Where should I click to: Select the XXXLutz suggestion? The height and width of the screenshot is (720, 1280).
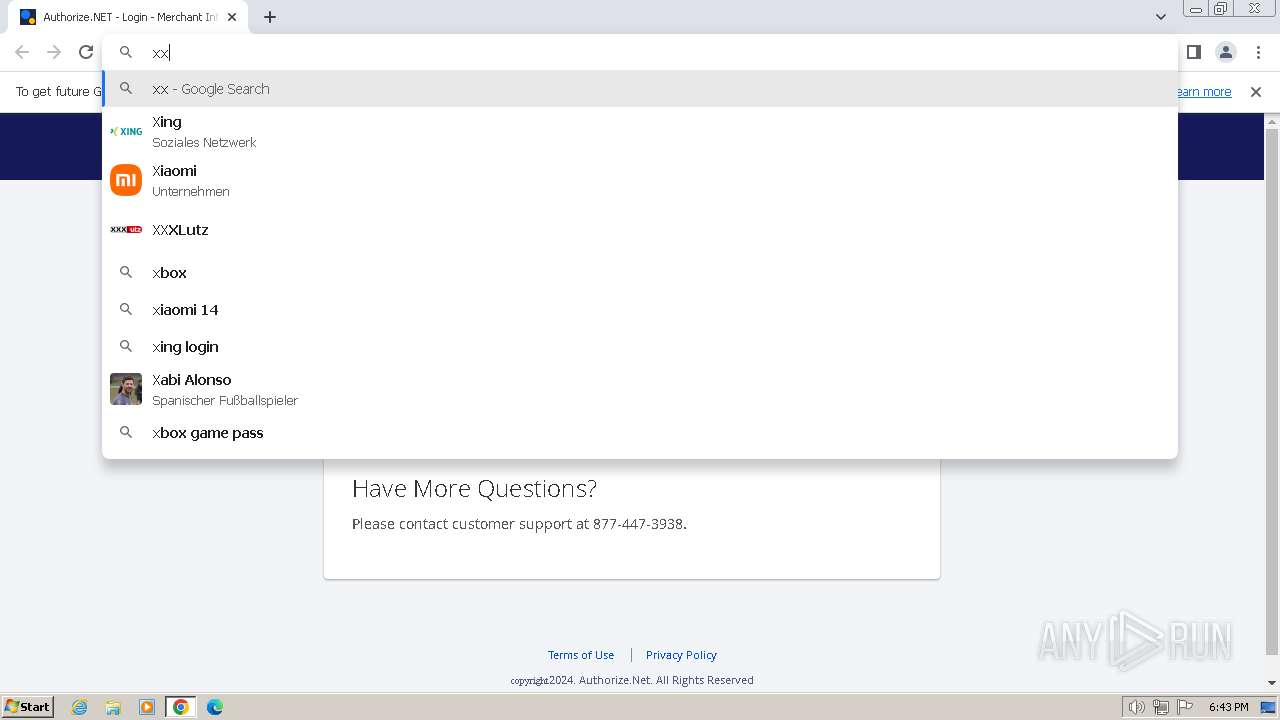[x=640, y=230]
